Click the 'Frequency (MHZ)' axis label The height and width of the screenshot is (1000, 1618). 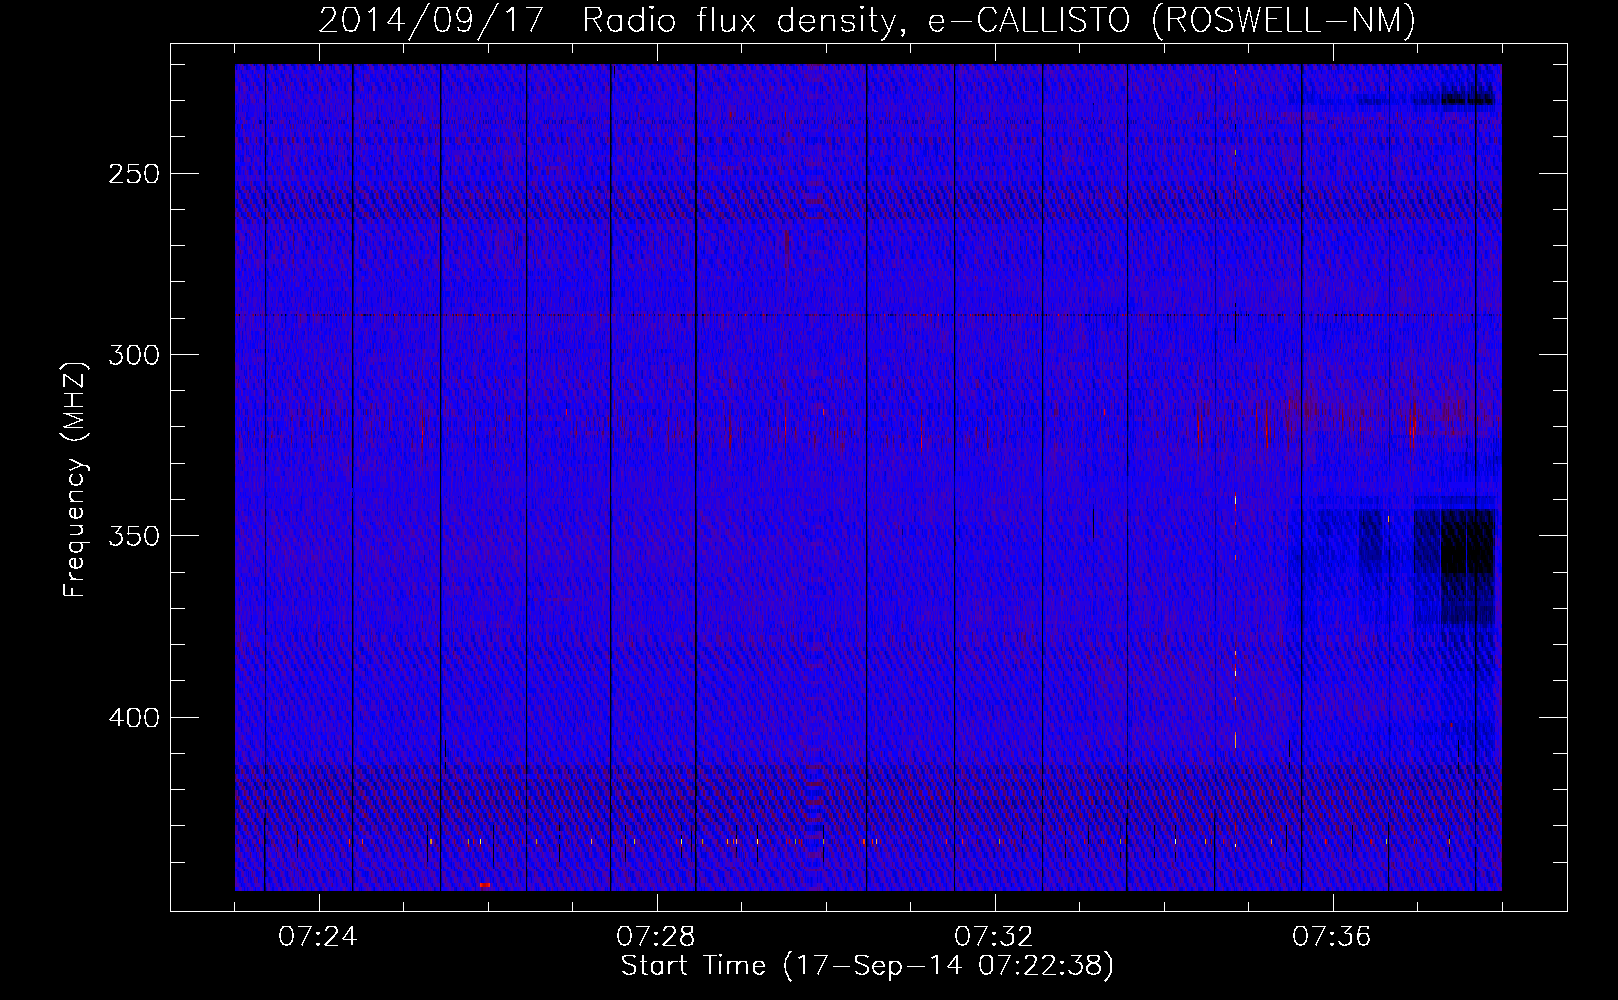75,480
